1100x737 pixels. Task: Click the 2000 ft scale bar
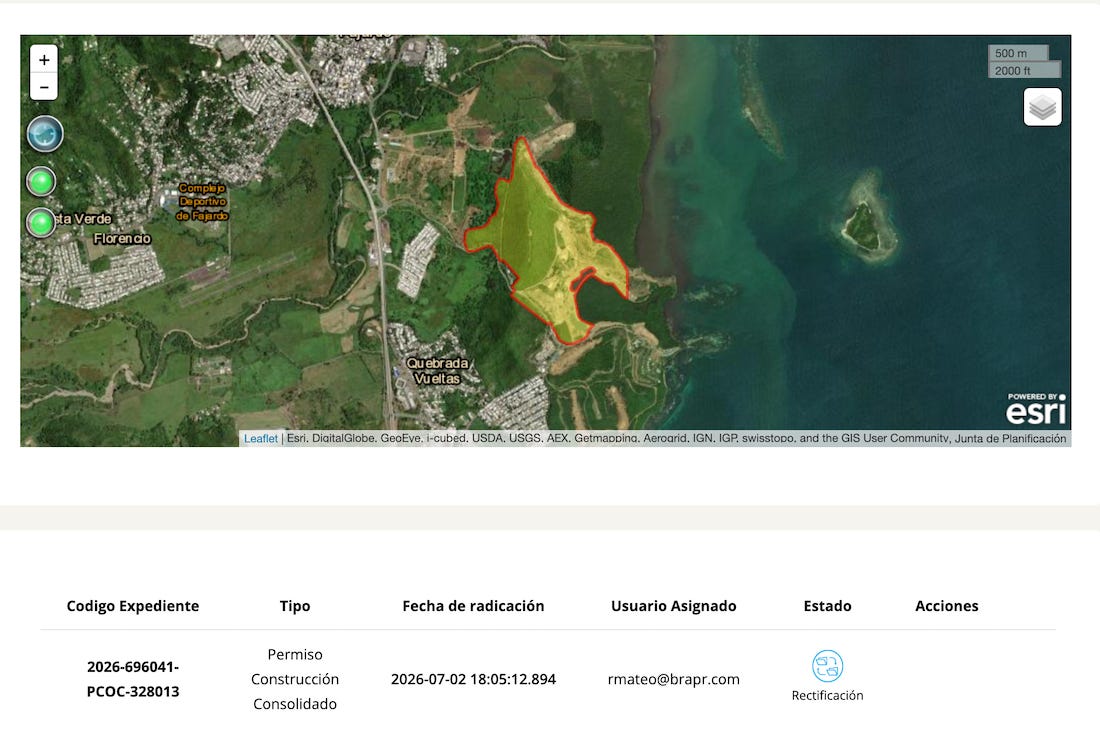pyautogui.click(x=1025, y=70)
